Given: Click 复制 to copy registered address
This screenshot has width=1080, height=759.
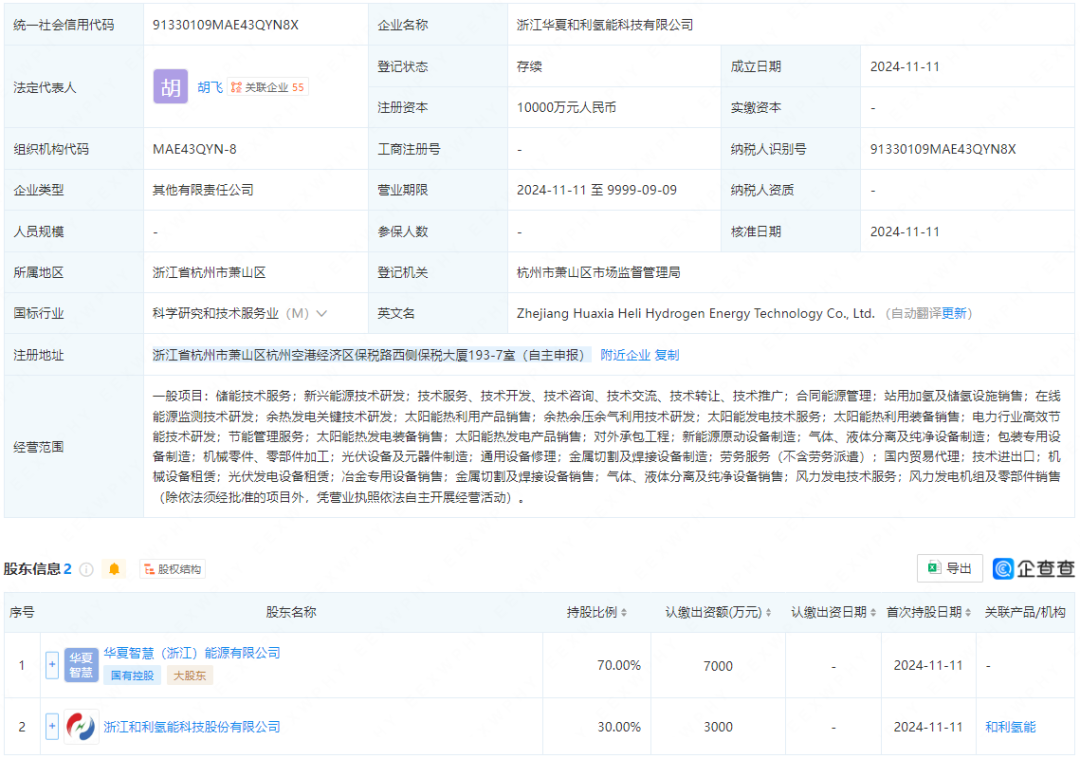Looking at the screenshot, I should point(666,355).
